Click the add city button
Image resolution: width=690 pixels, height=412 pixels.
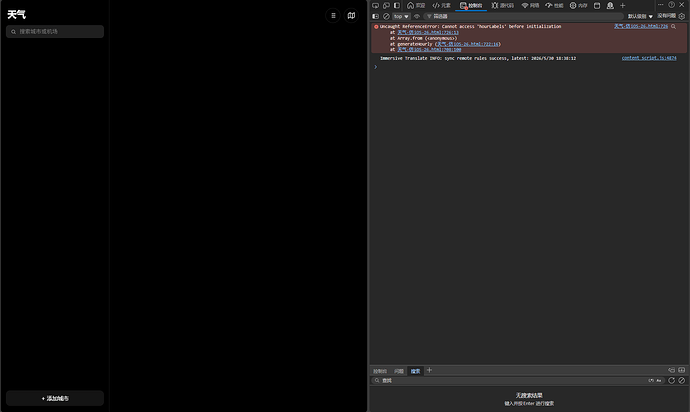(55, 398)
